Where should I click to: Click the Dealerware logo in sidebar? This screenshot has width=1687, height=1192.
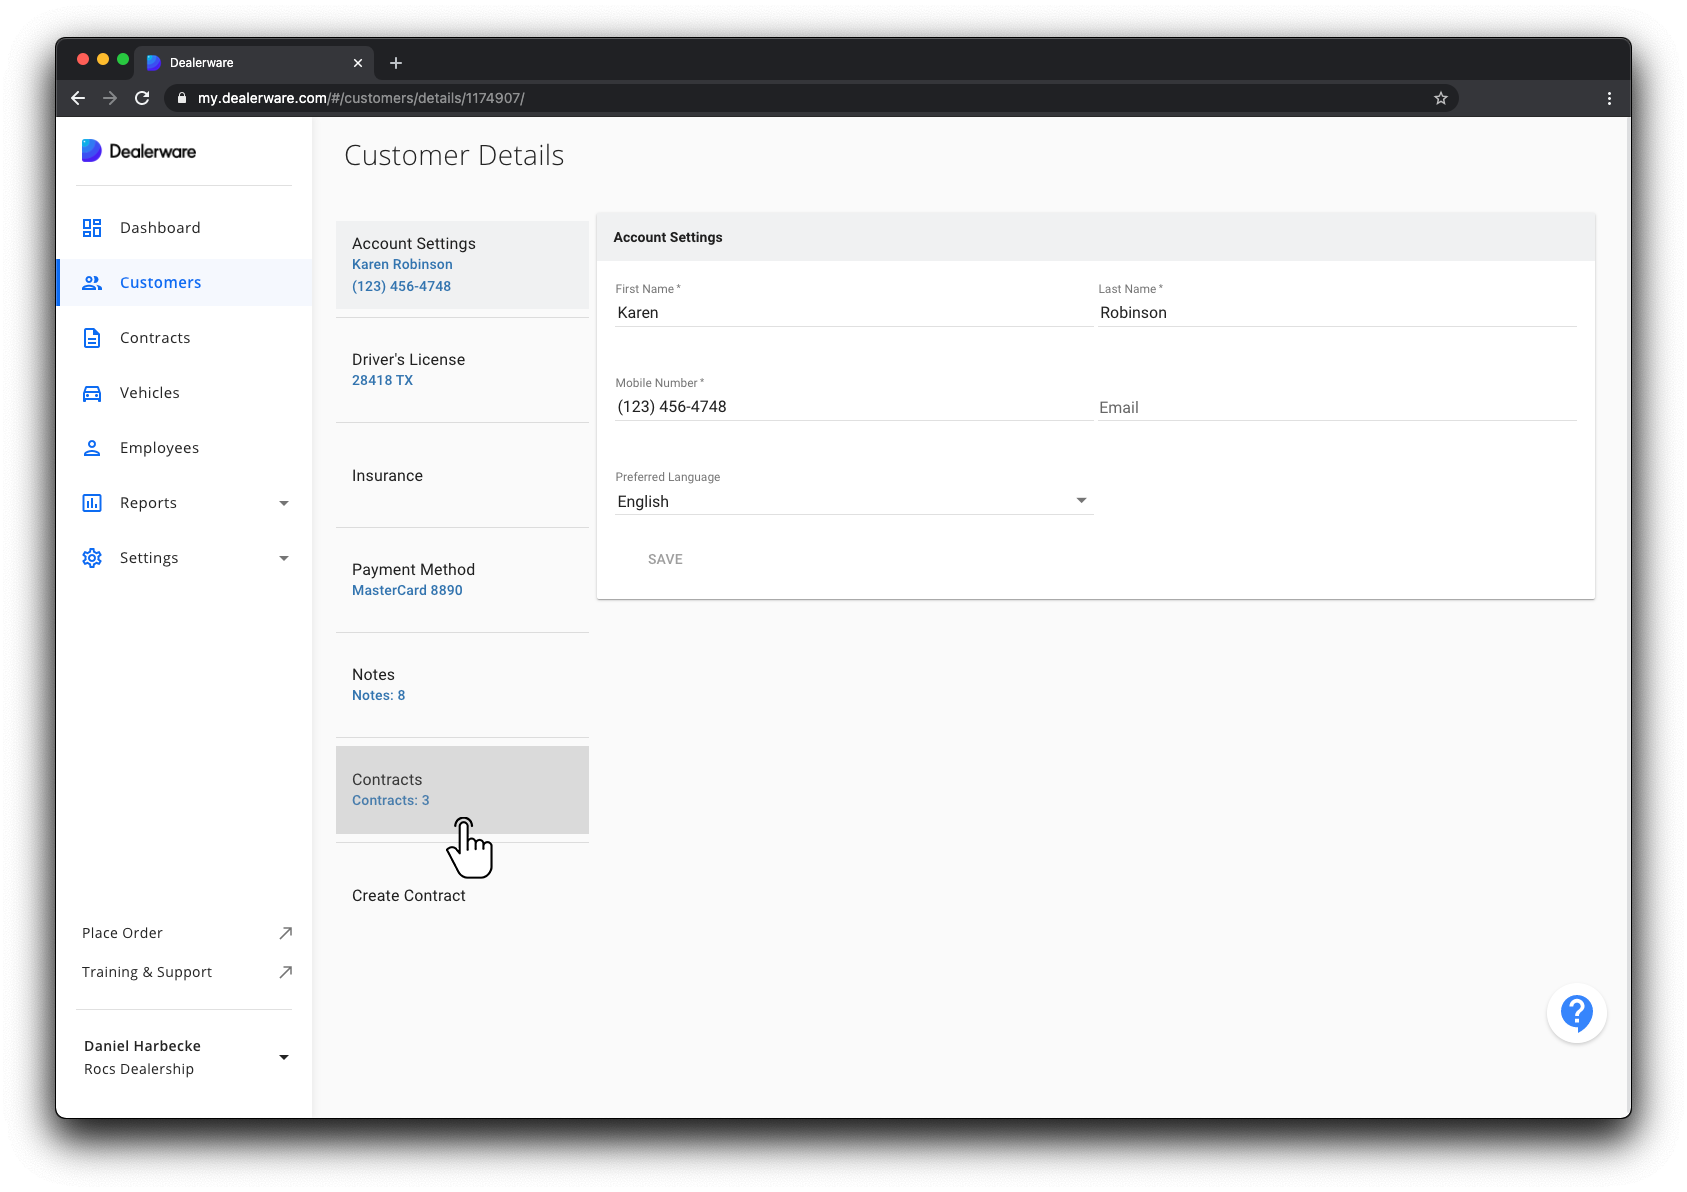(x=139, y=151)
